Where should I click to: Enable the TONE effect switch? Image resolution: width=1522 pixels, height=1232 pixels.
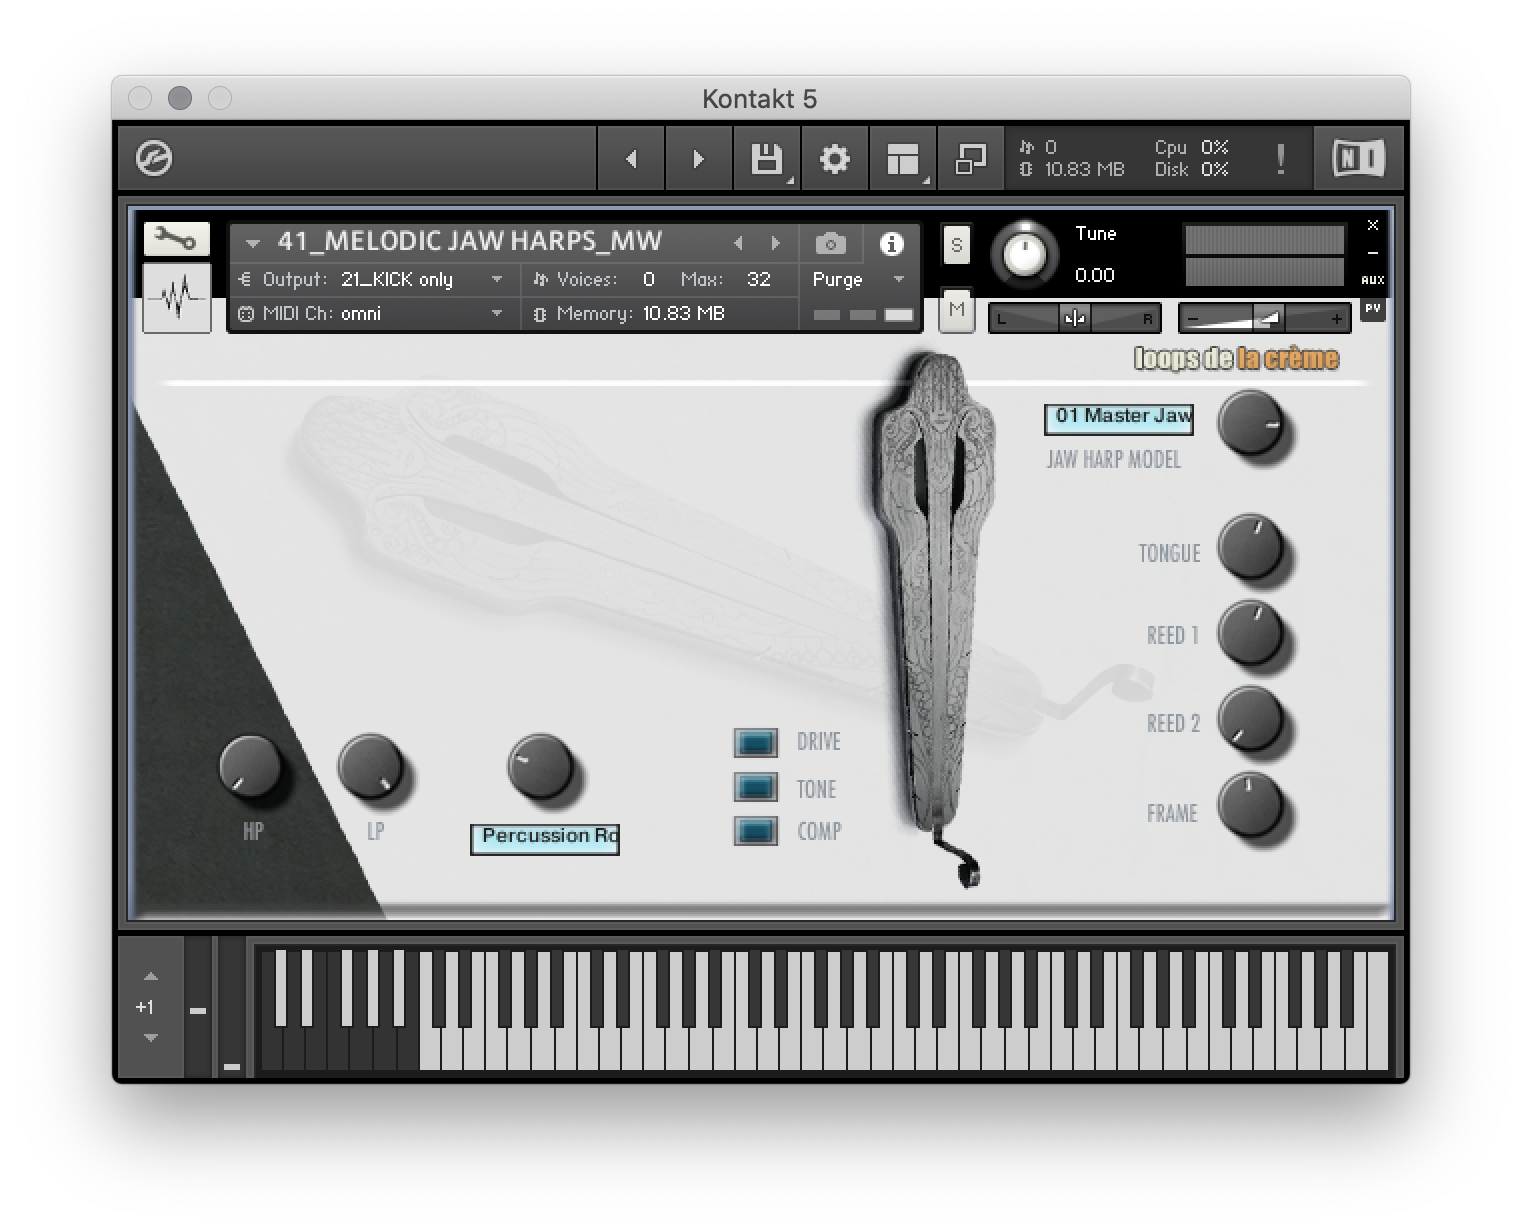[x=755, y=788]
